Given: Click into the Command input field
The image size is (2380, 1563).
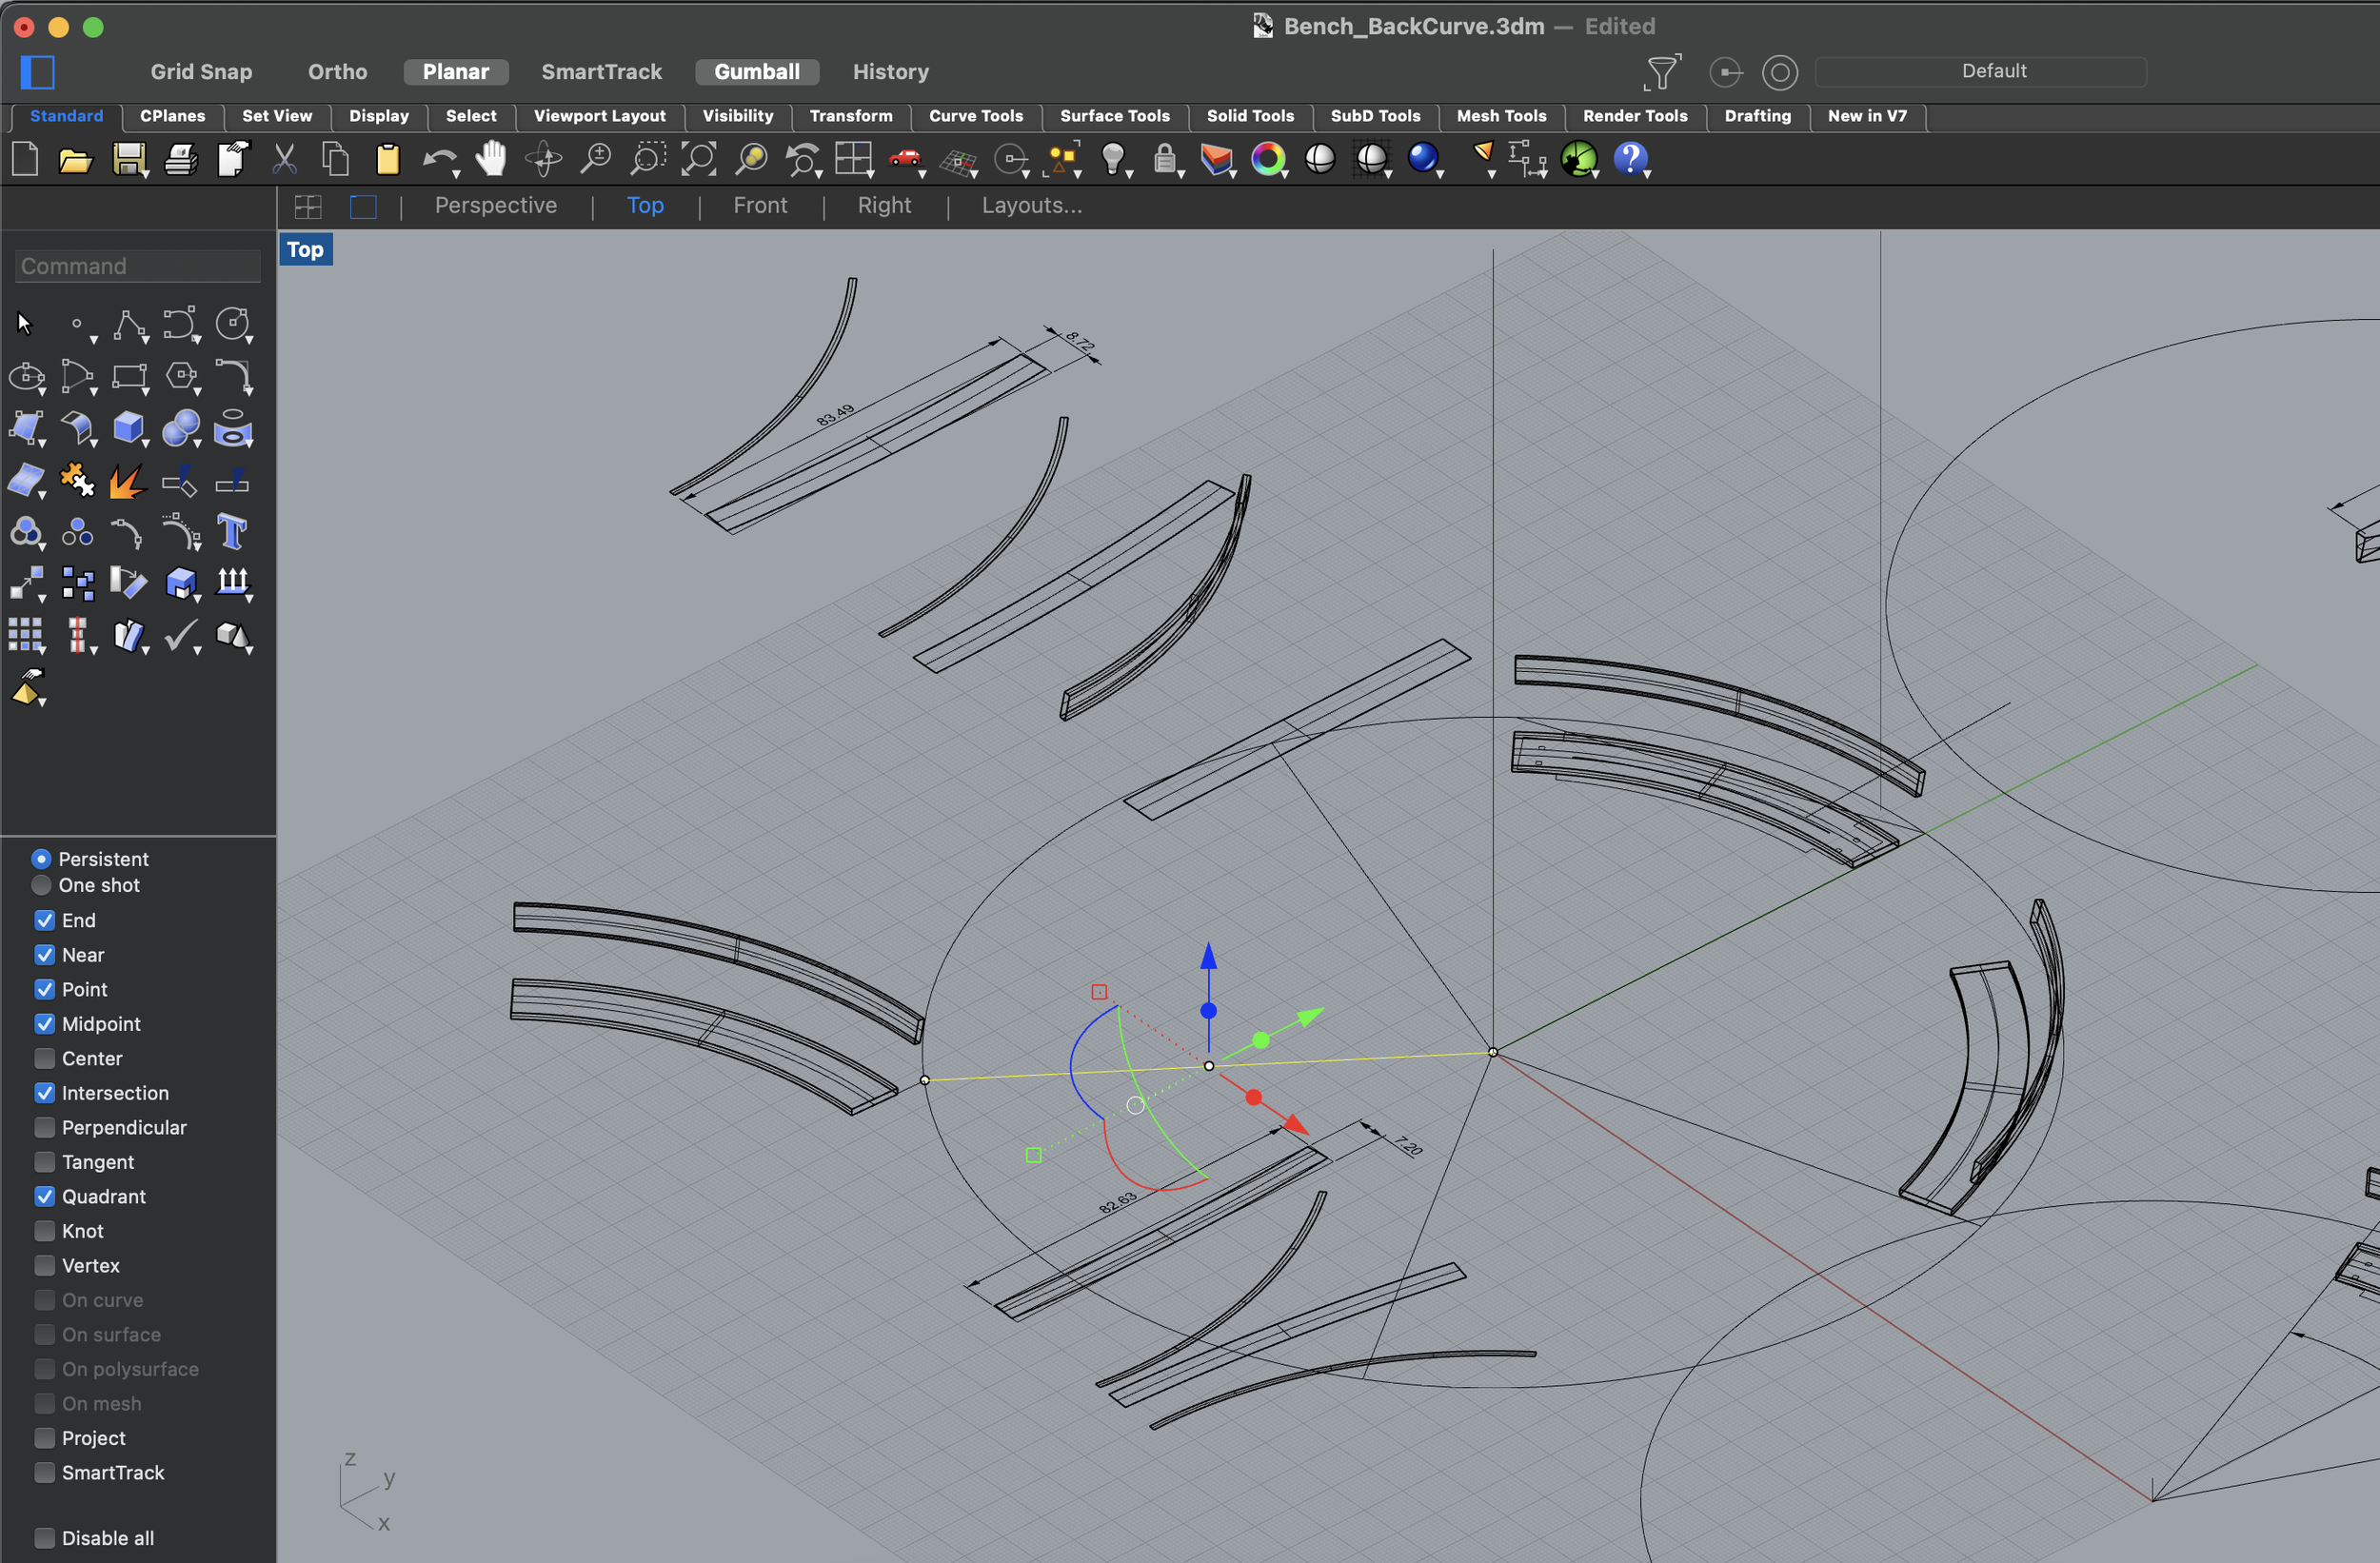Looking at the screenshot, I should (138, 266).
